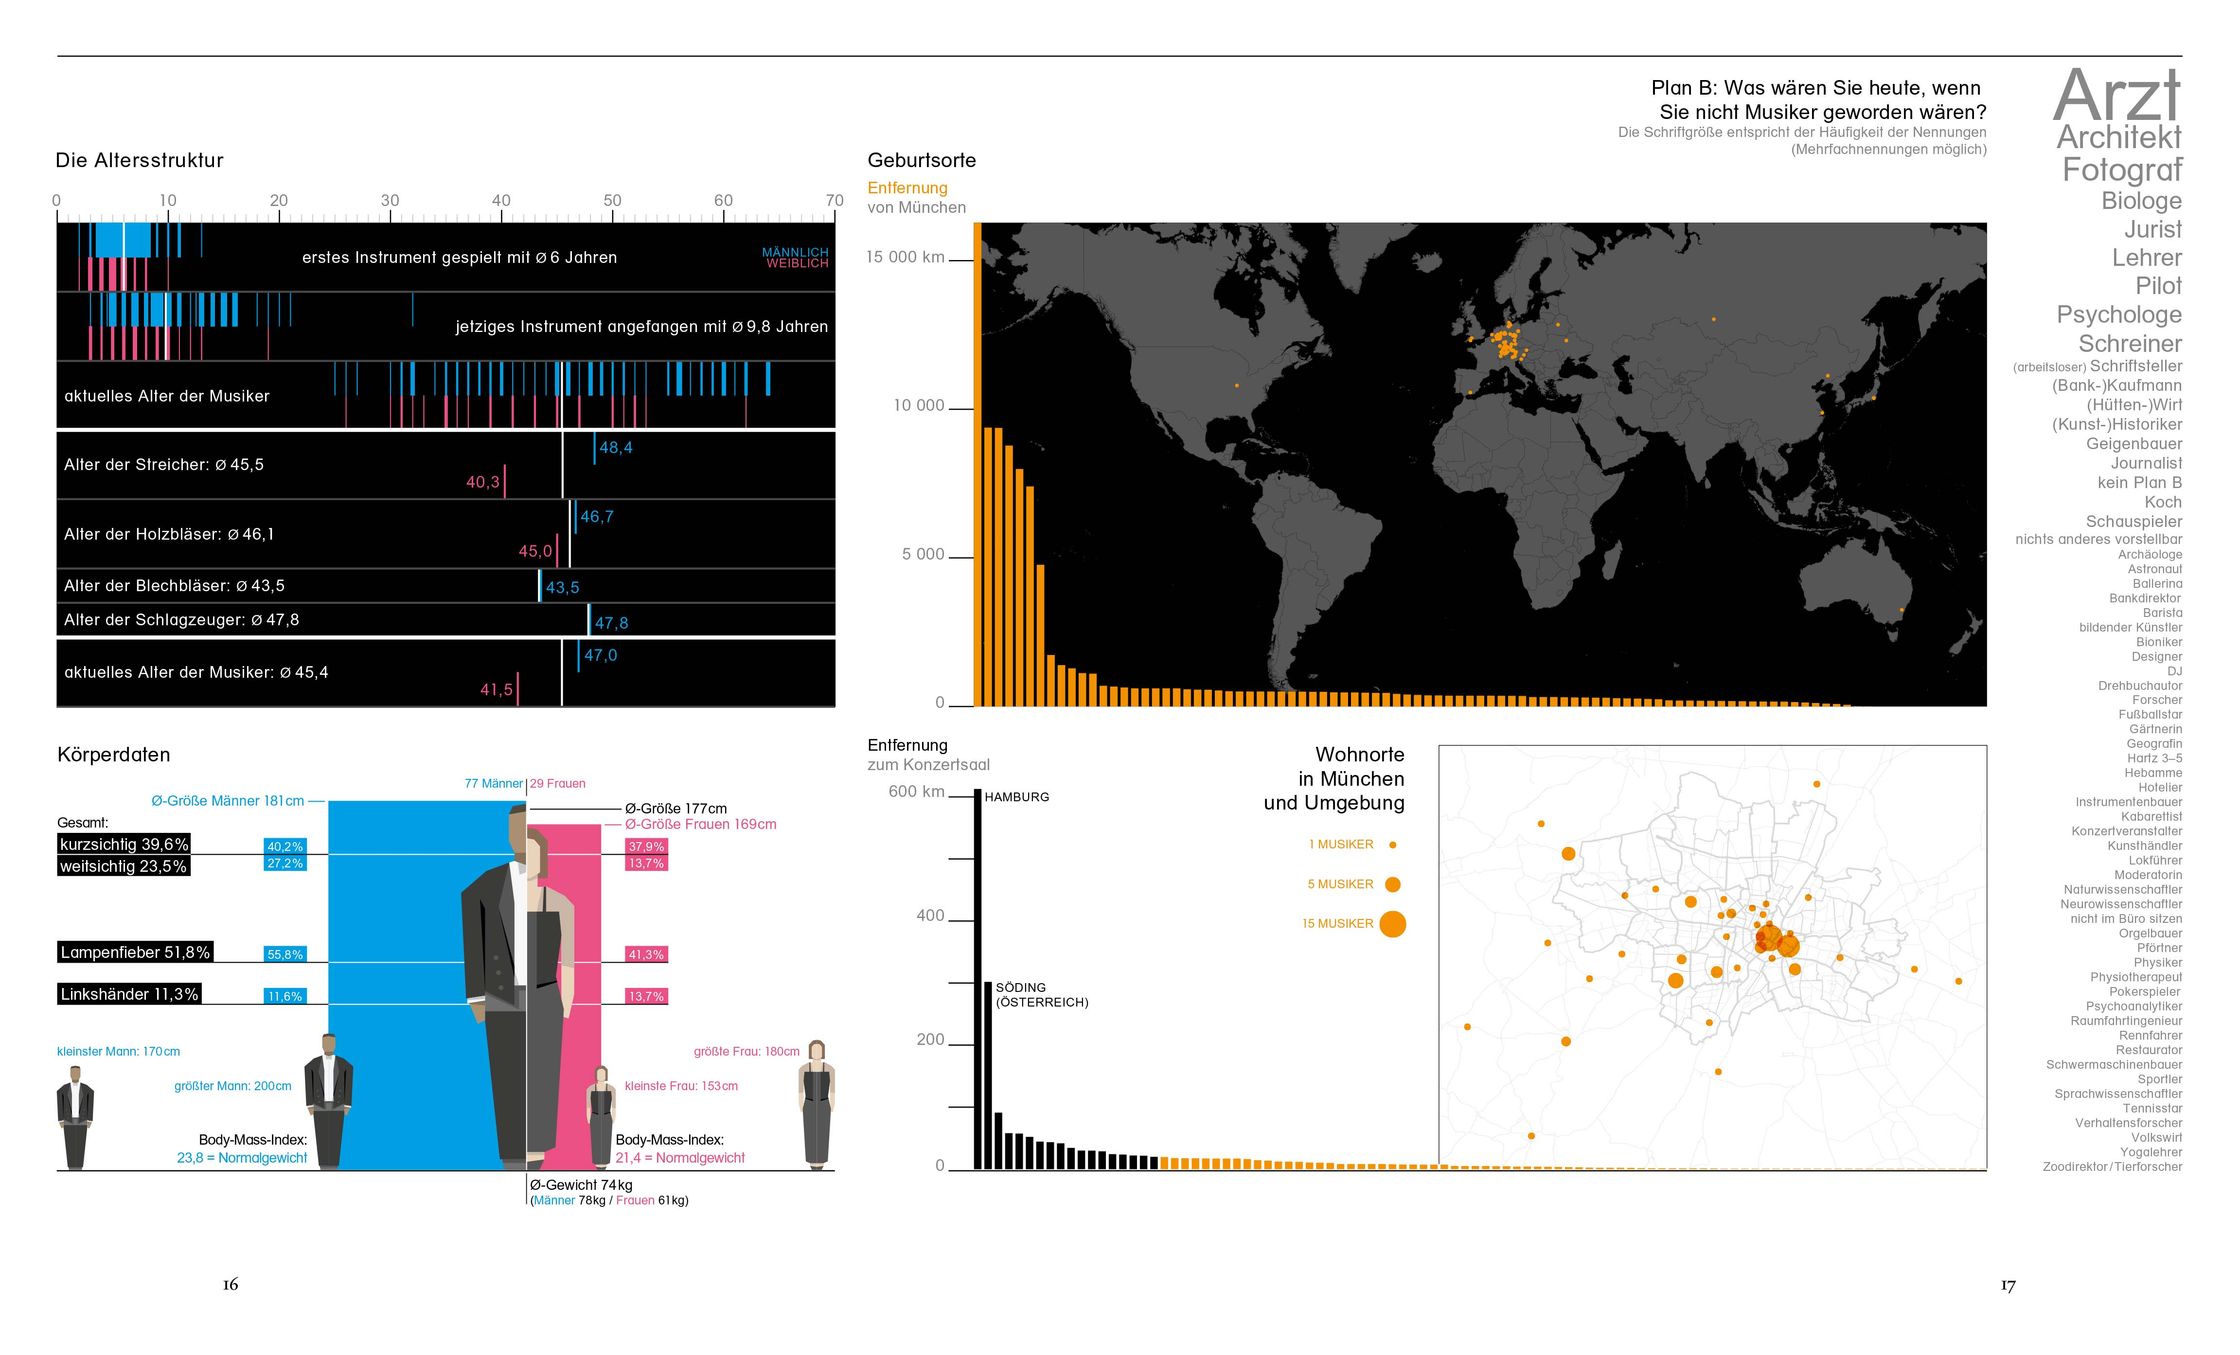The image size is (2240, 1355).
Task: Click the pink 41,3% percentage swatch
Action: click(x=646, y=955)
